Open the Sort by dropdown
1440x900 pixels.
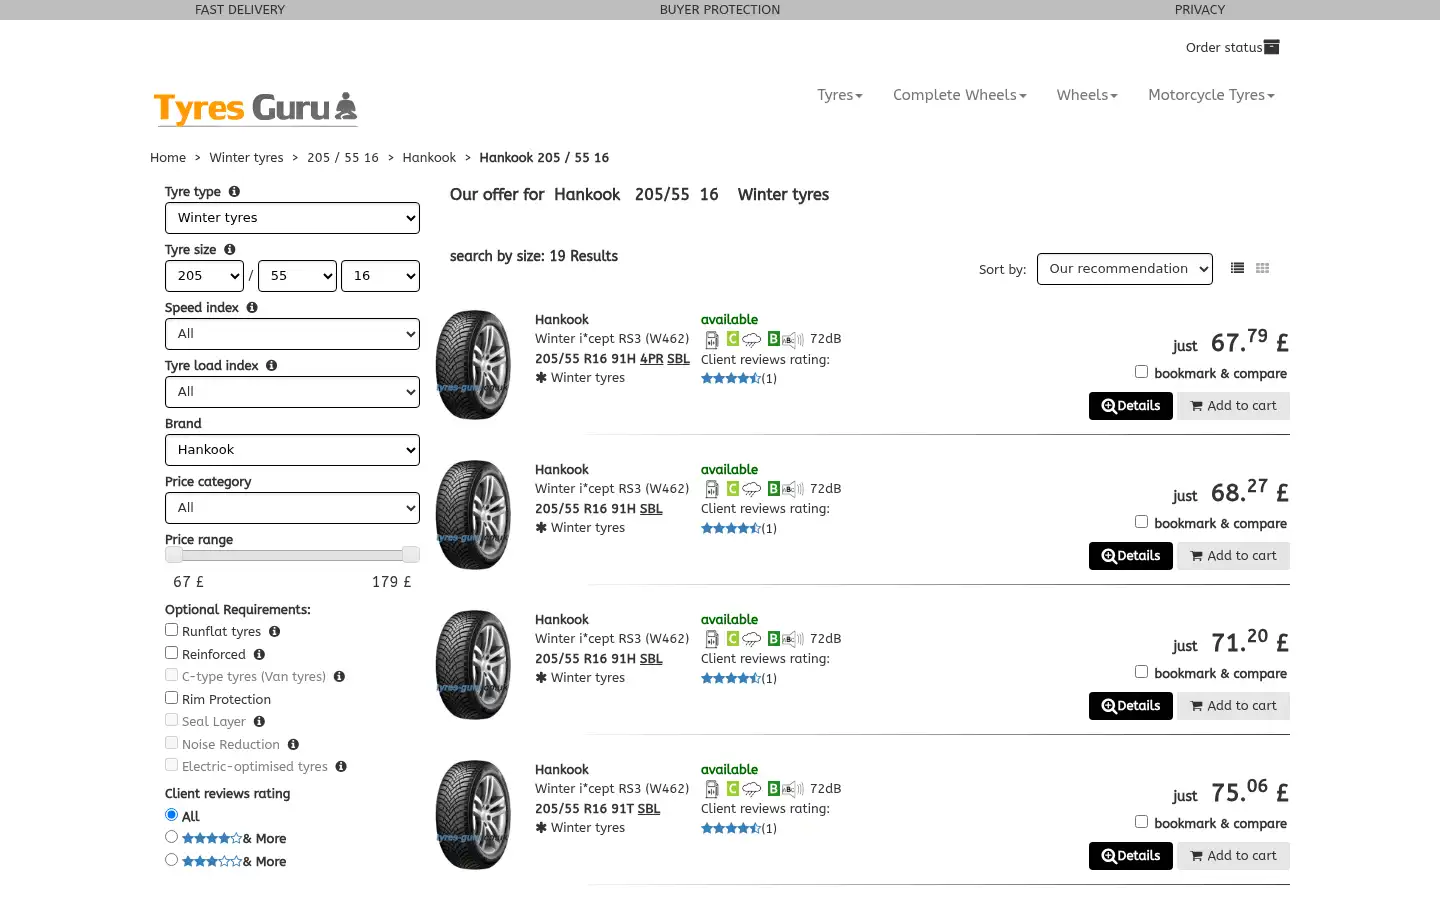(x=1125, y=269)
